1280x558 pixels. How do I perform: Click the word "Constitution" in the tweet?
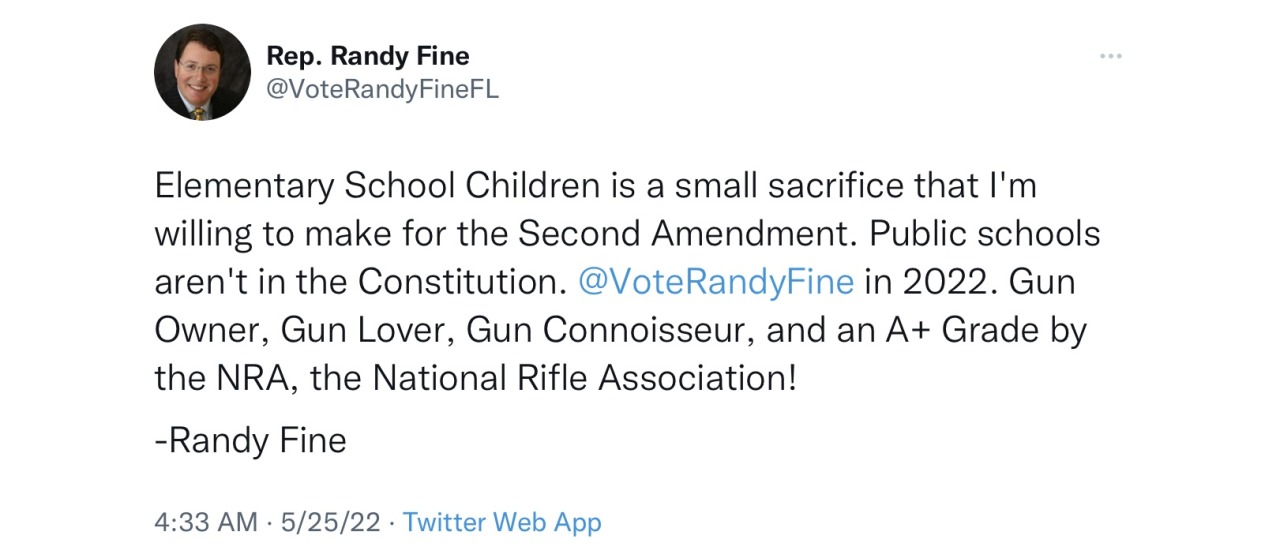tap(456, 282)
